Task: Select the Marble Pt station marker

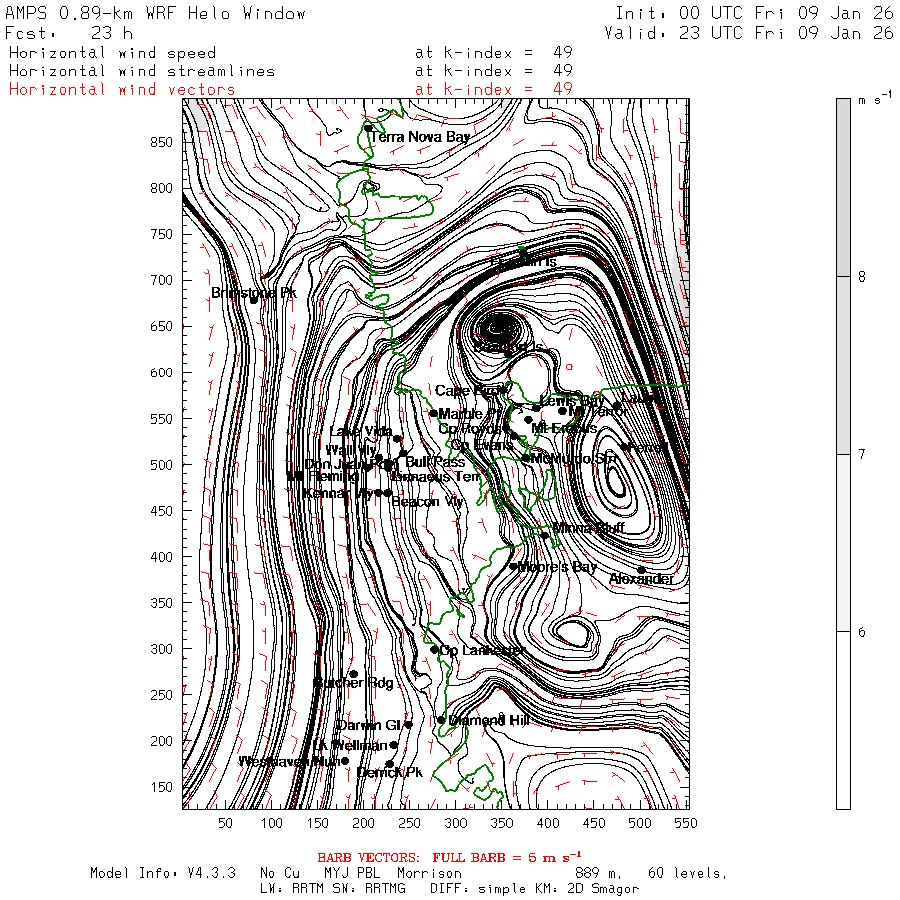Action: [433, 413]
